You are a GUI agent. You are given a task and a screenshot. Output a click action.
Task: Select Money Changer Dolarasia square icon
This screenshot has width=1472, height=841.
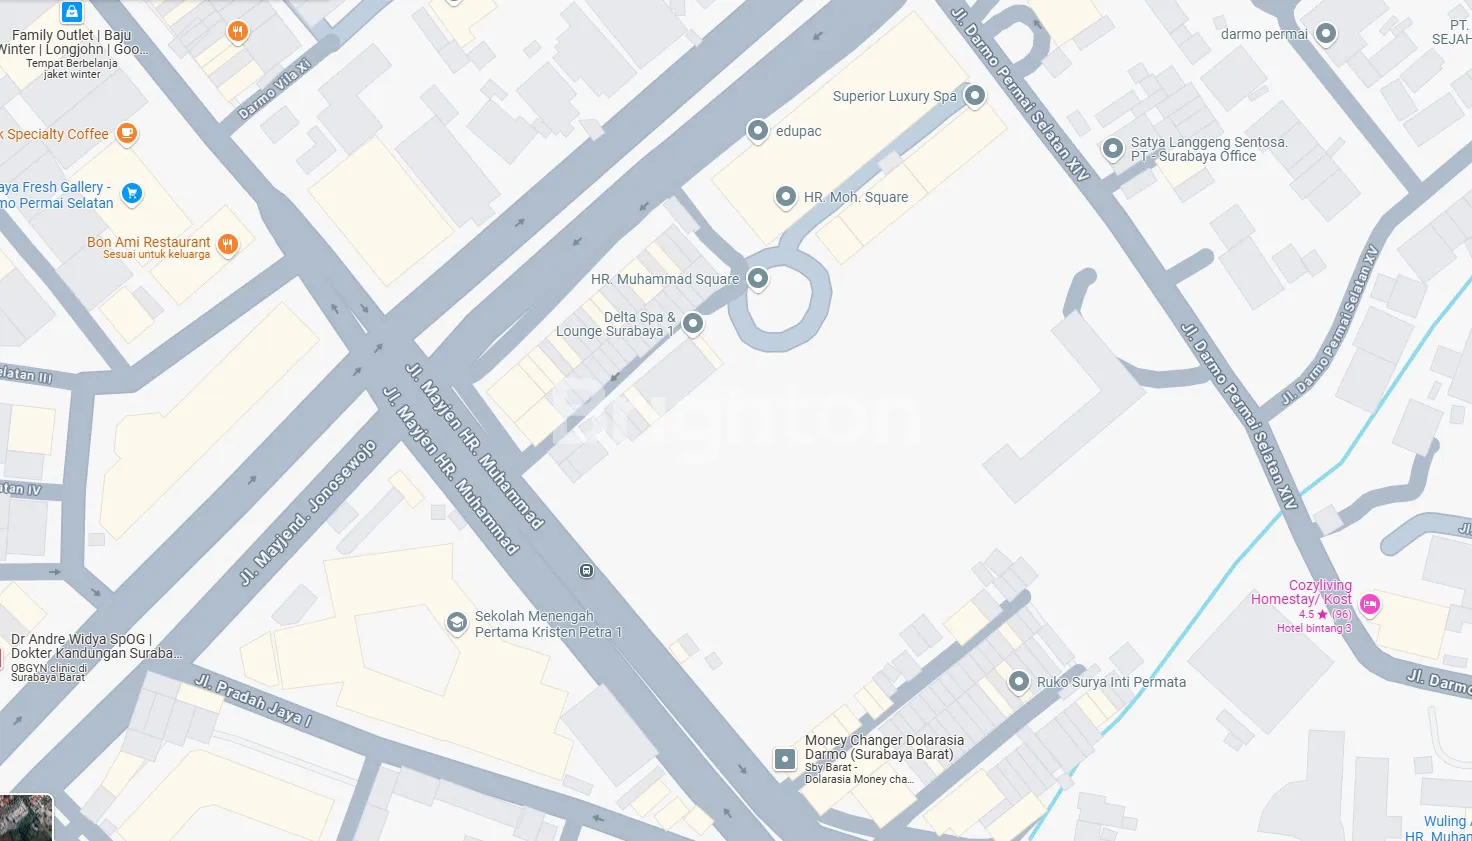point(785,759)
